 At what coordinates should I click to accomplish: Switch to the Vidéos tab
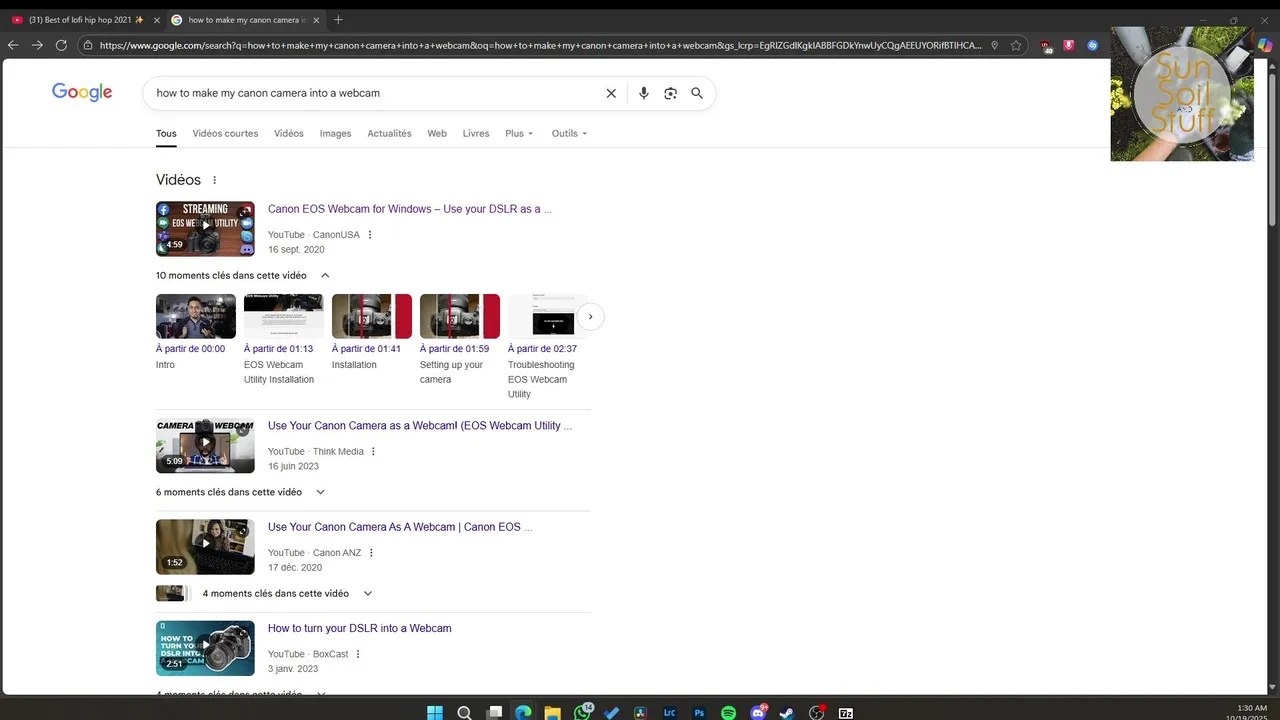tap(289, 133)
